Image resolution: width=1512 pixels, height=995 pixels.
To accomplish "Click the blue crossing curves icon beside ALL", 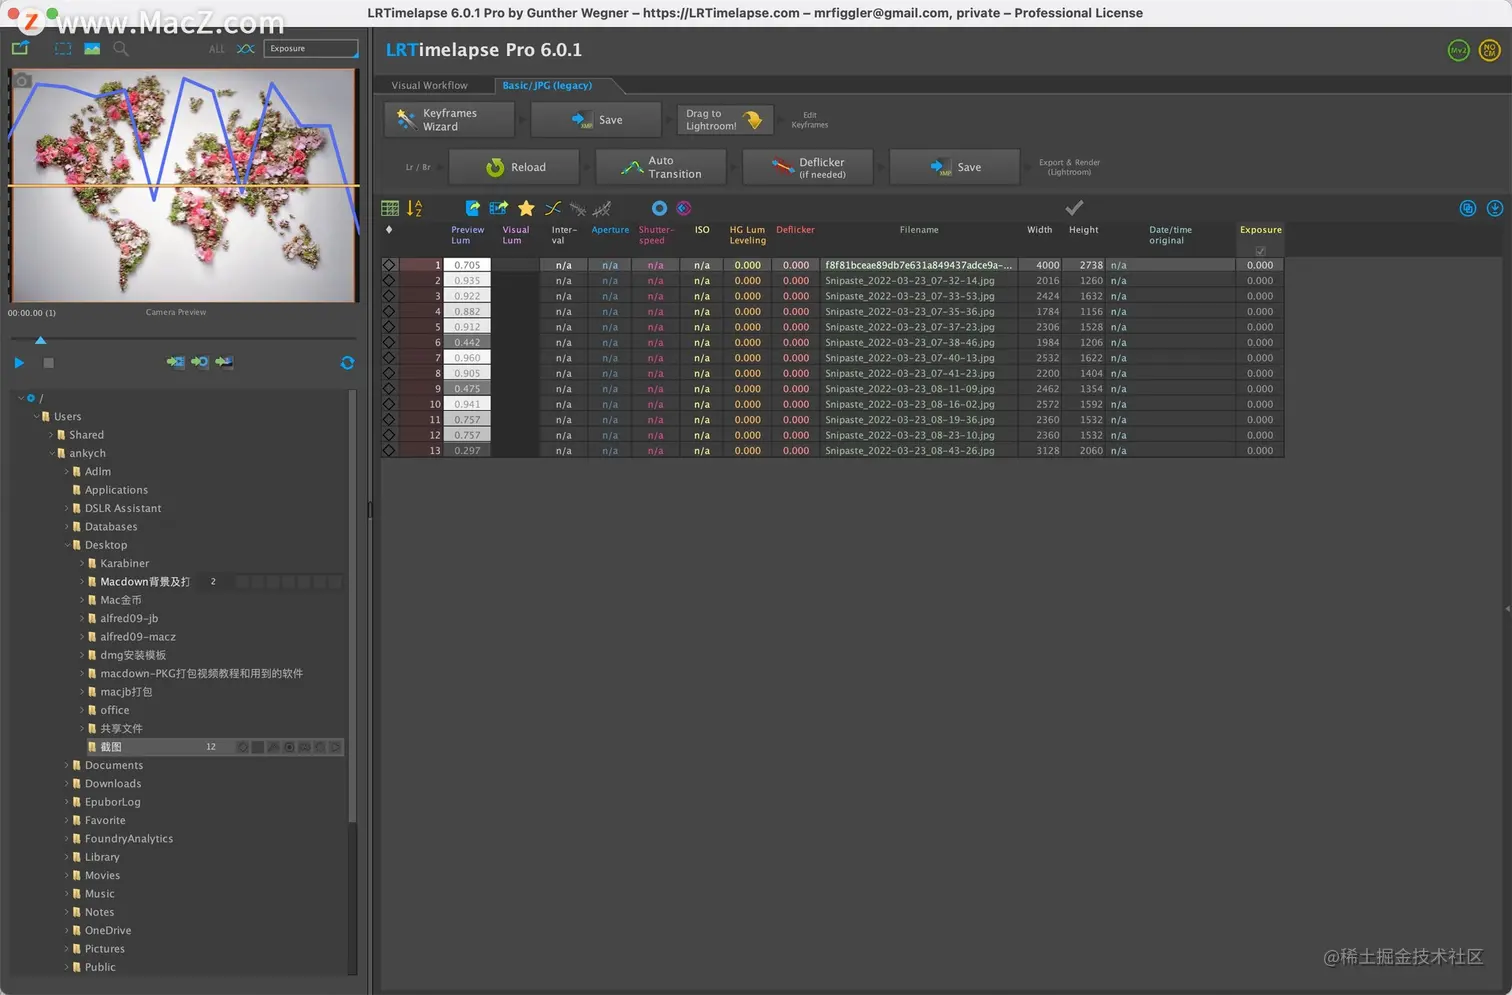I will click(x=245, y=48).
